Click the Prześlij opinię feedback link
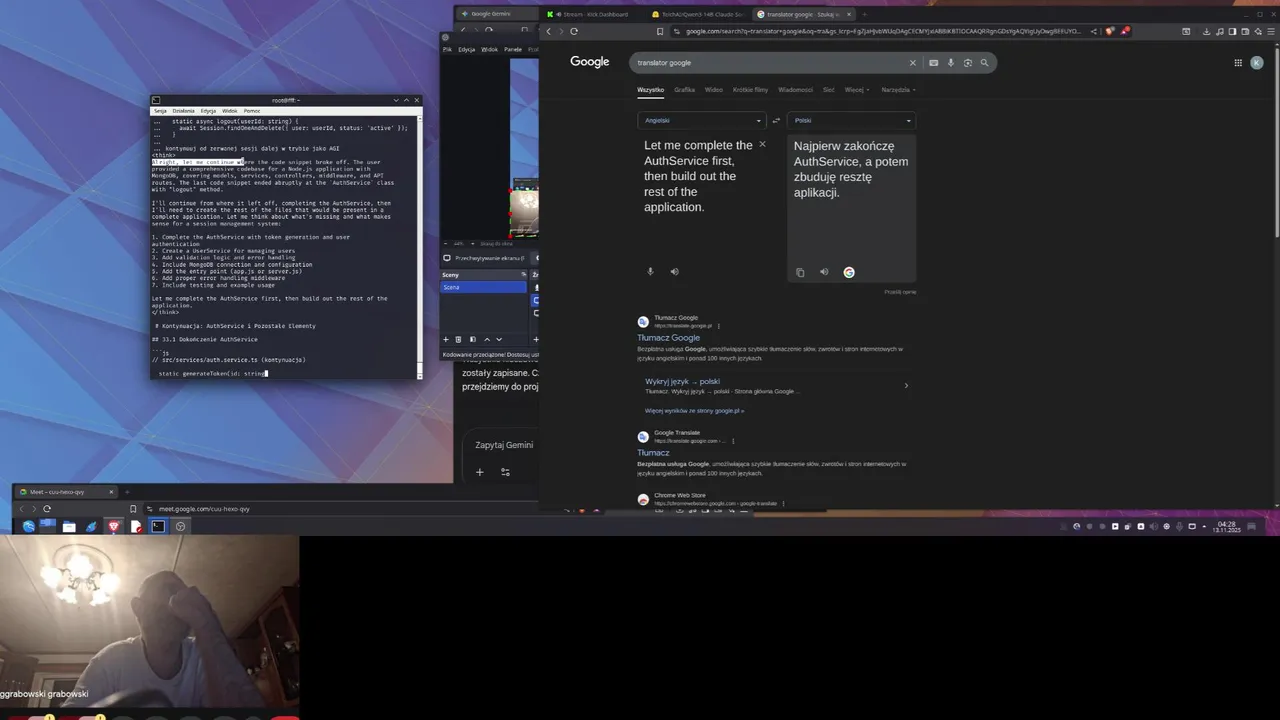 (900, 292)
